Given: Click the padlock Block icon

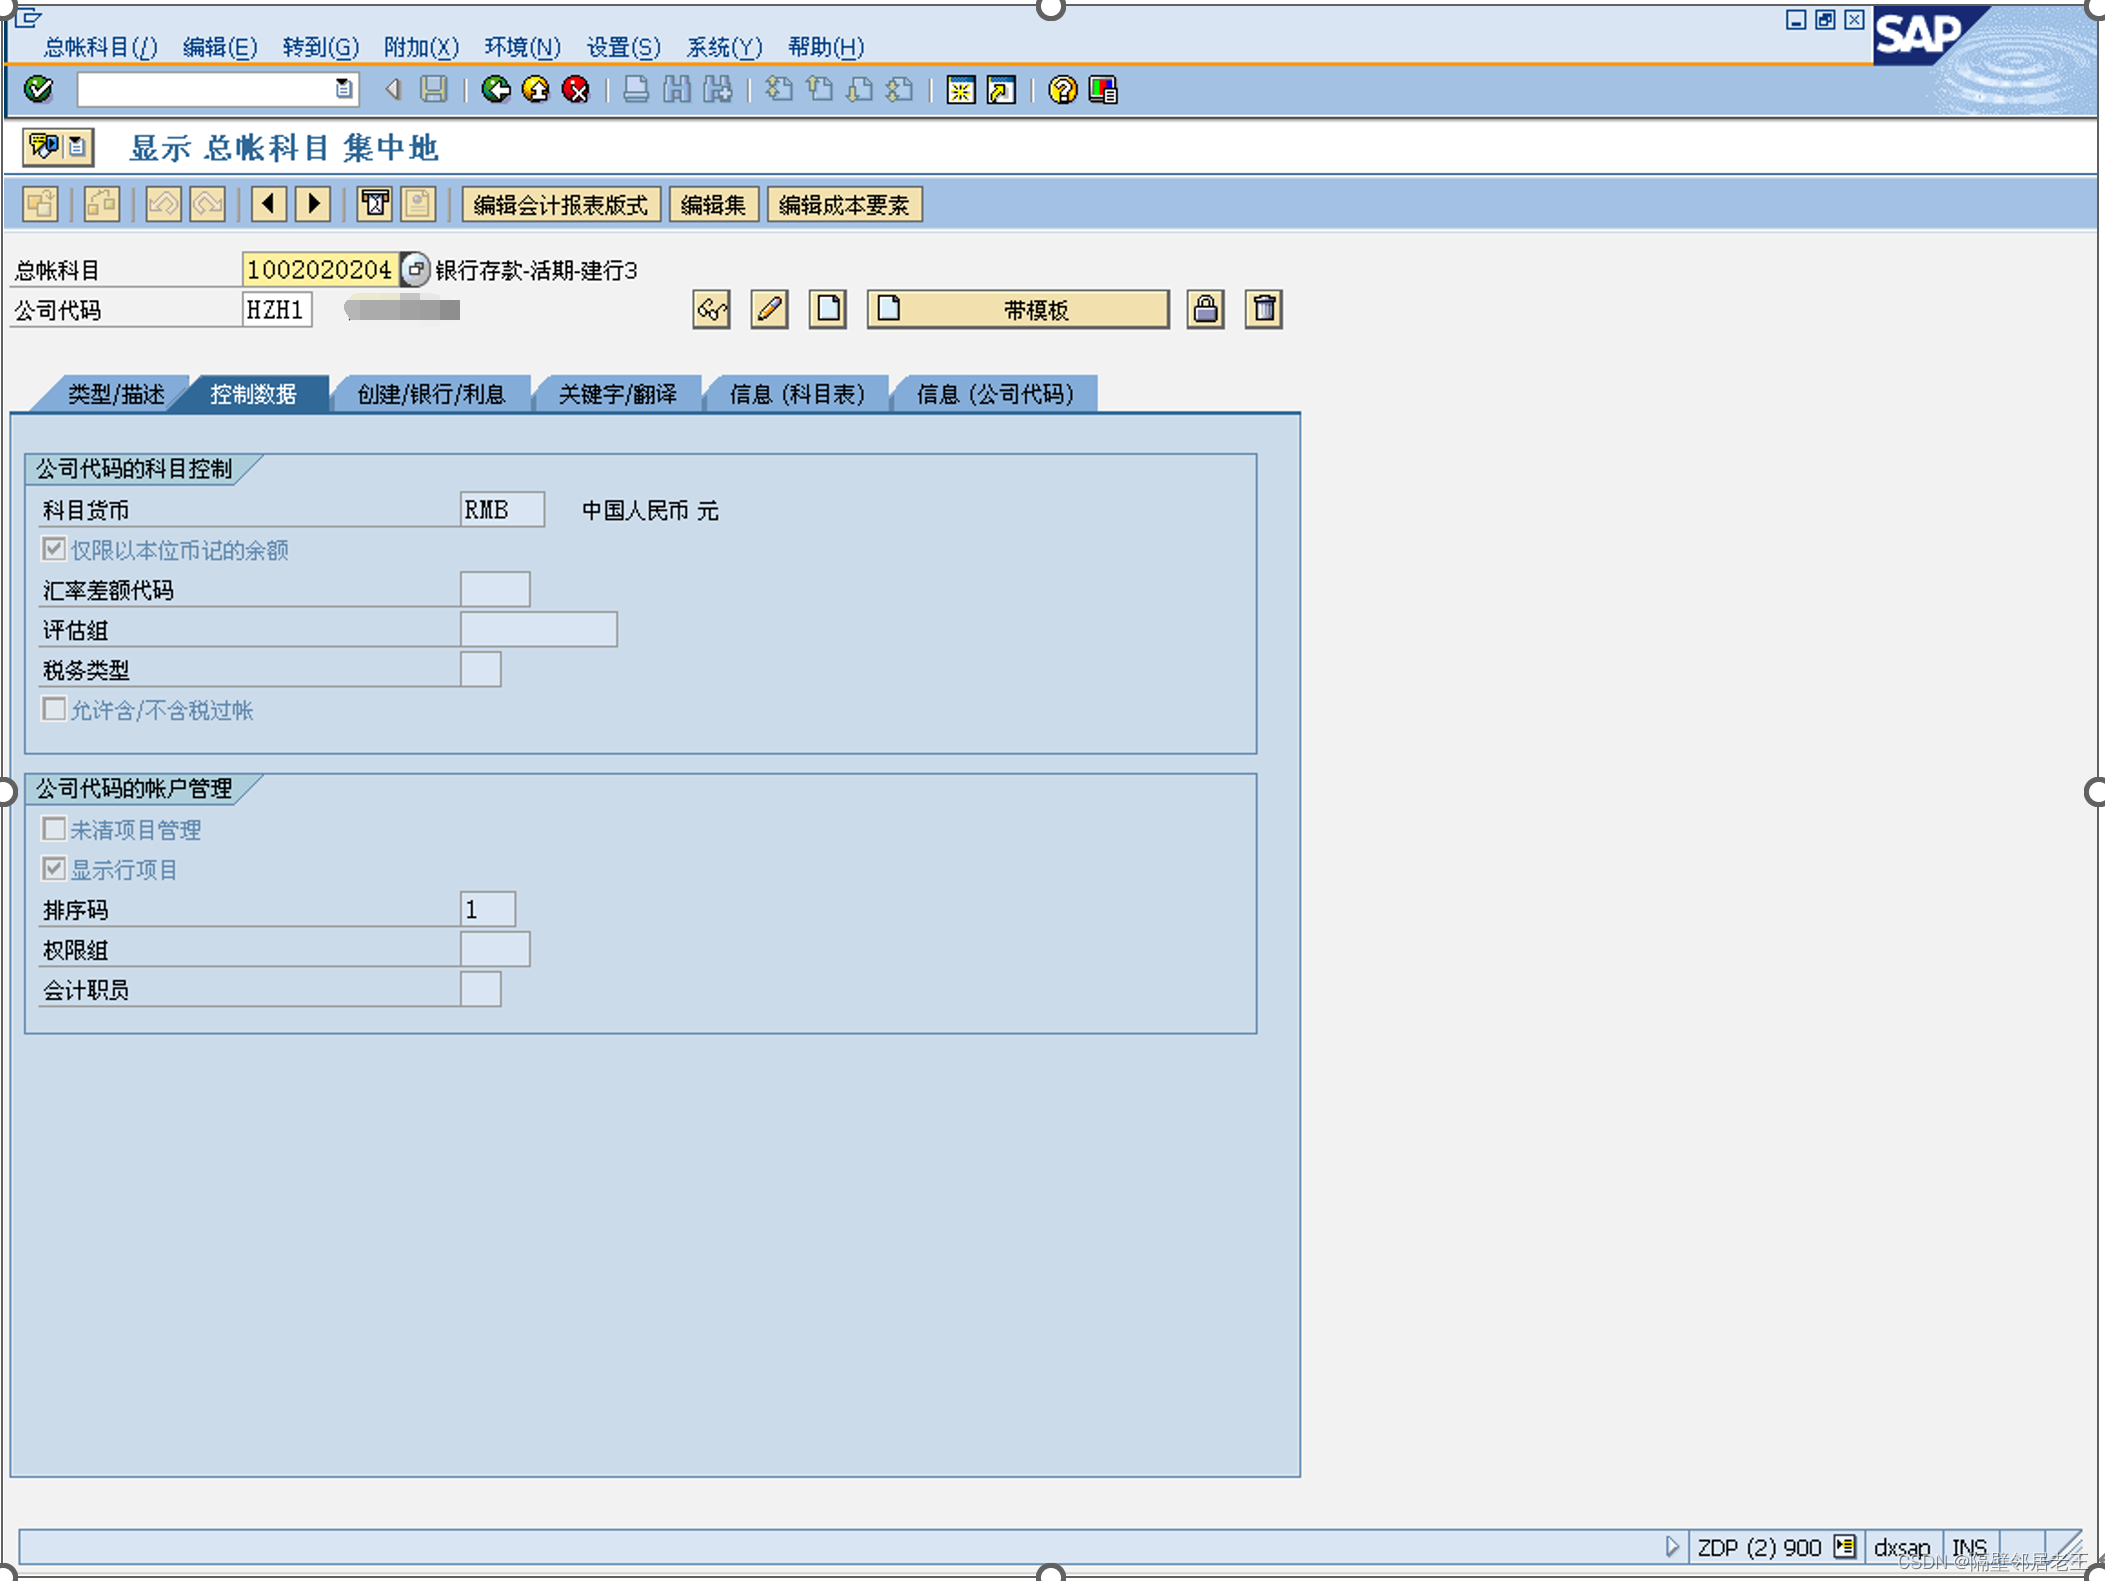Looking at the screenshot, I should tap(1205, 309).
